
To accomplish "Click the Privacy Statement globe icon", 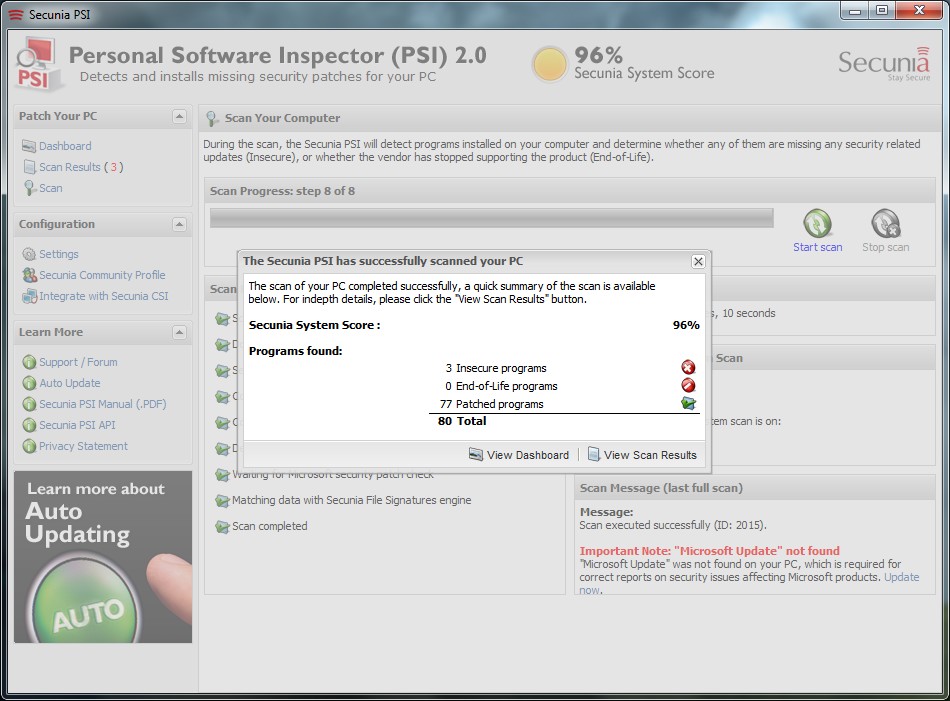I will click(x=29, y=447).
